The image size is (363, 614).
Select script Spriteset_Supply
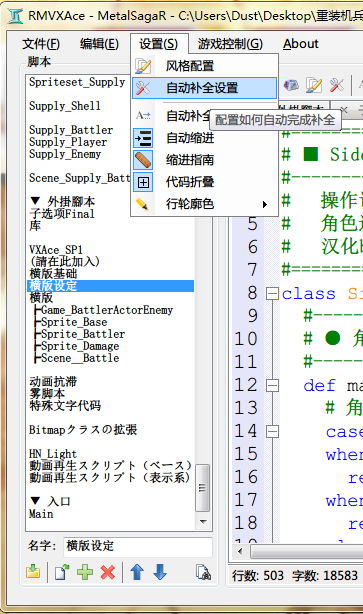(77, 82)
